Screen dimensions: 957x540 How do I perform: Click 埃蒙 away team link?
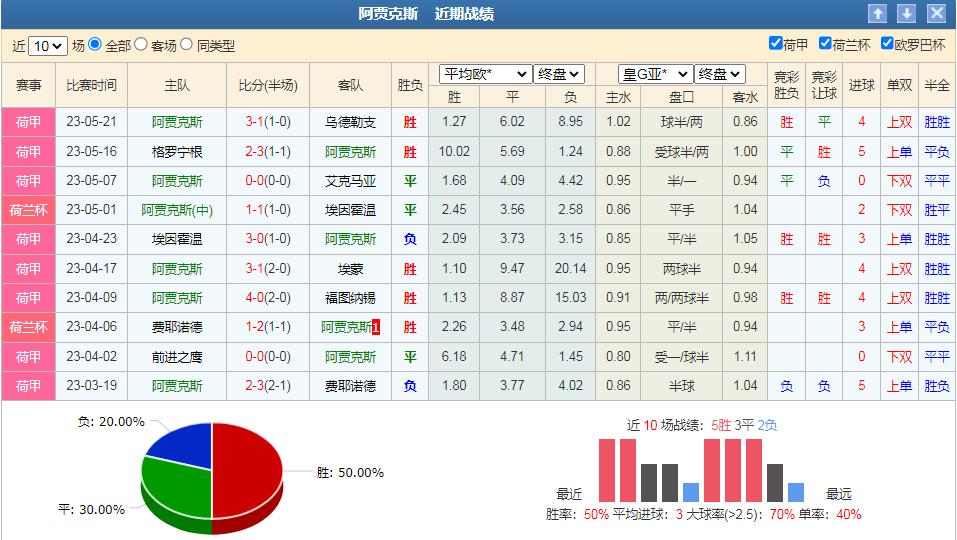[350, 268]
